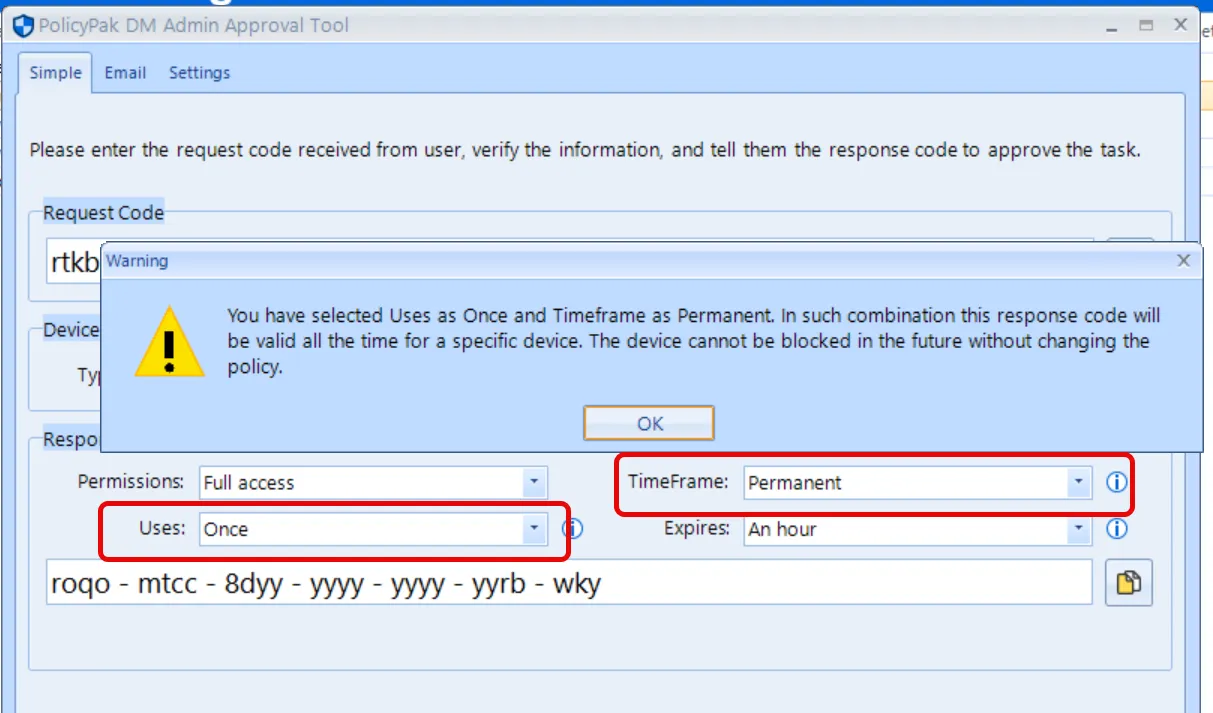Close the Admin Approval Tool window
The height and width of the screenshot is (713, 1213).
(x=1183, y=25)
